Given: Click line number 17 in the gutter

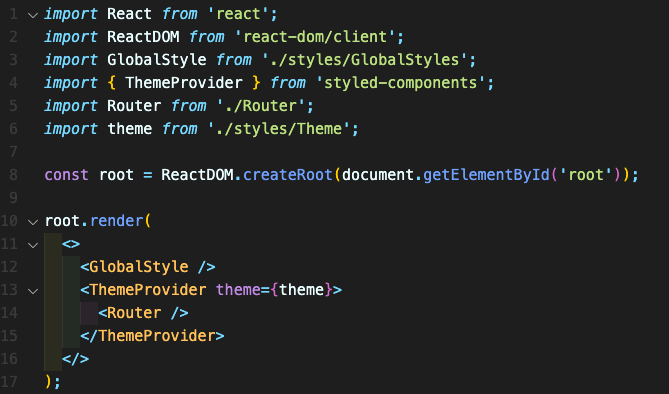Looking at the screenshot, I should (9, 382).
